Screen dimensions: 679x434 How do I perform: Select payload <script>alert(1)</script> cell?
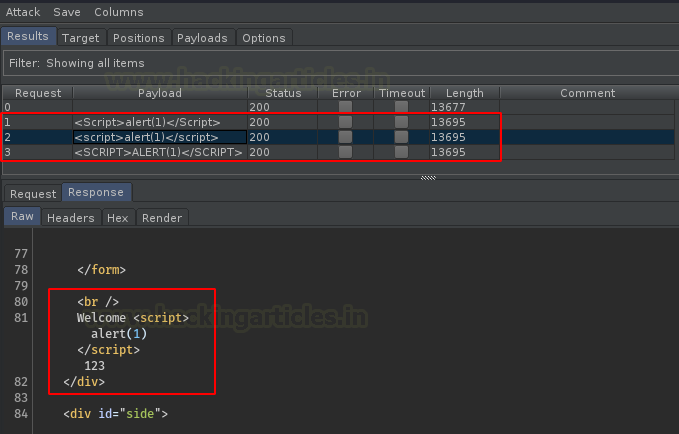pyautogui.click(x=160, y=137)
